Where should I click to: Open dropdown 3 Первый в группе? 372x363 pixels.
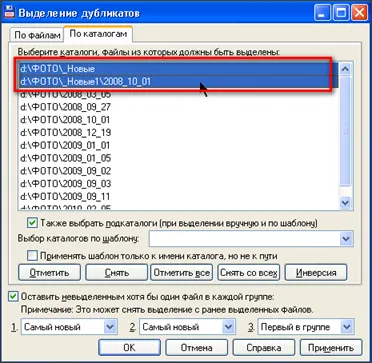point(305,327)
